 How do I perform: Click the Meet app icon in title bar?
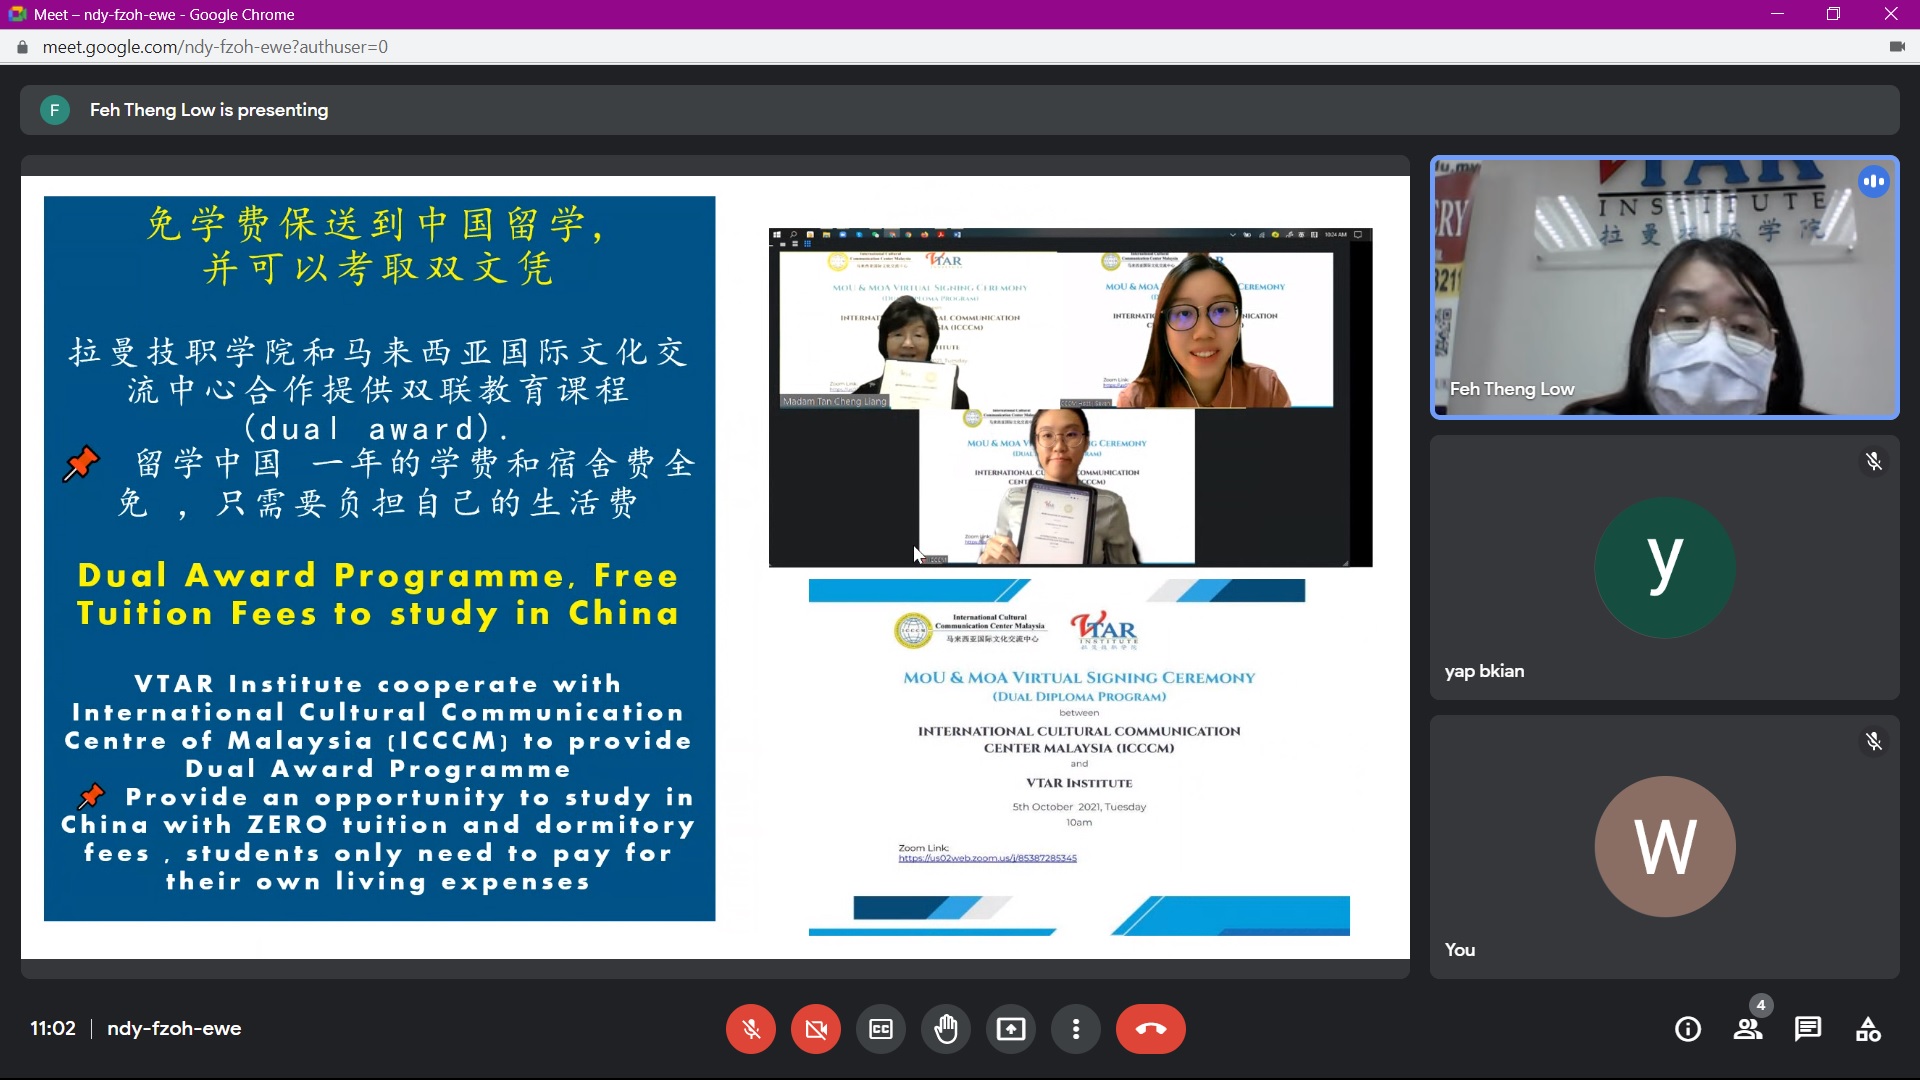click(17, 14)
